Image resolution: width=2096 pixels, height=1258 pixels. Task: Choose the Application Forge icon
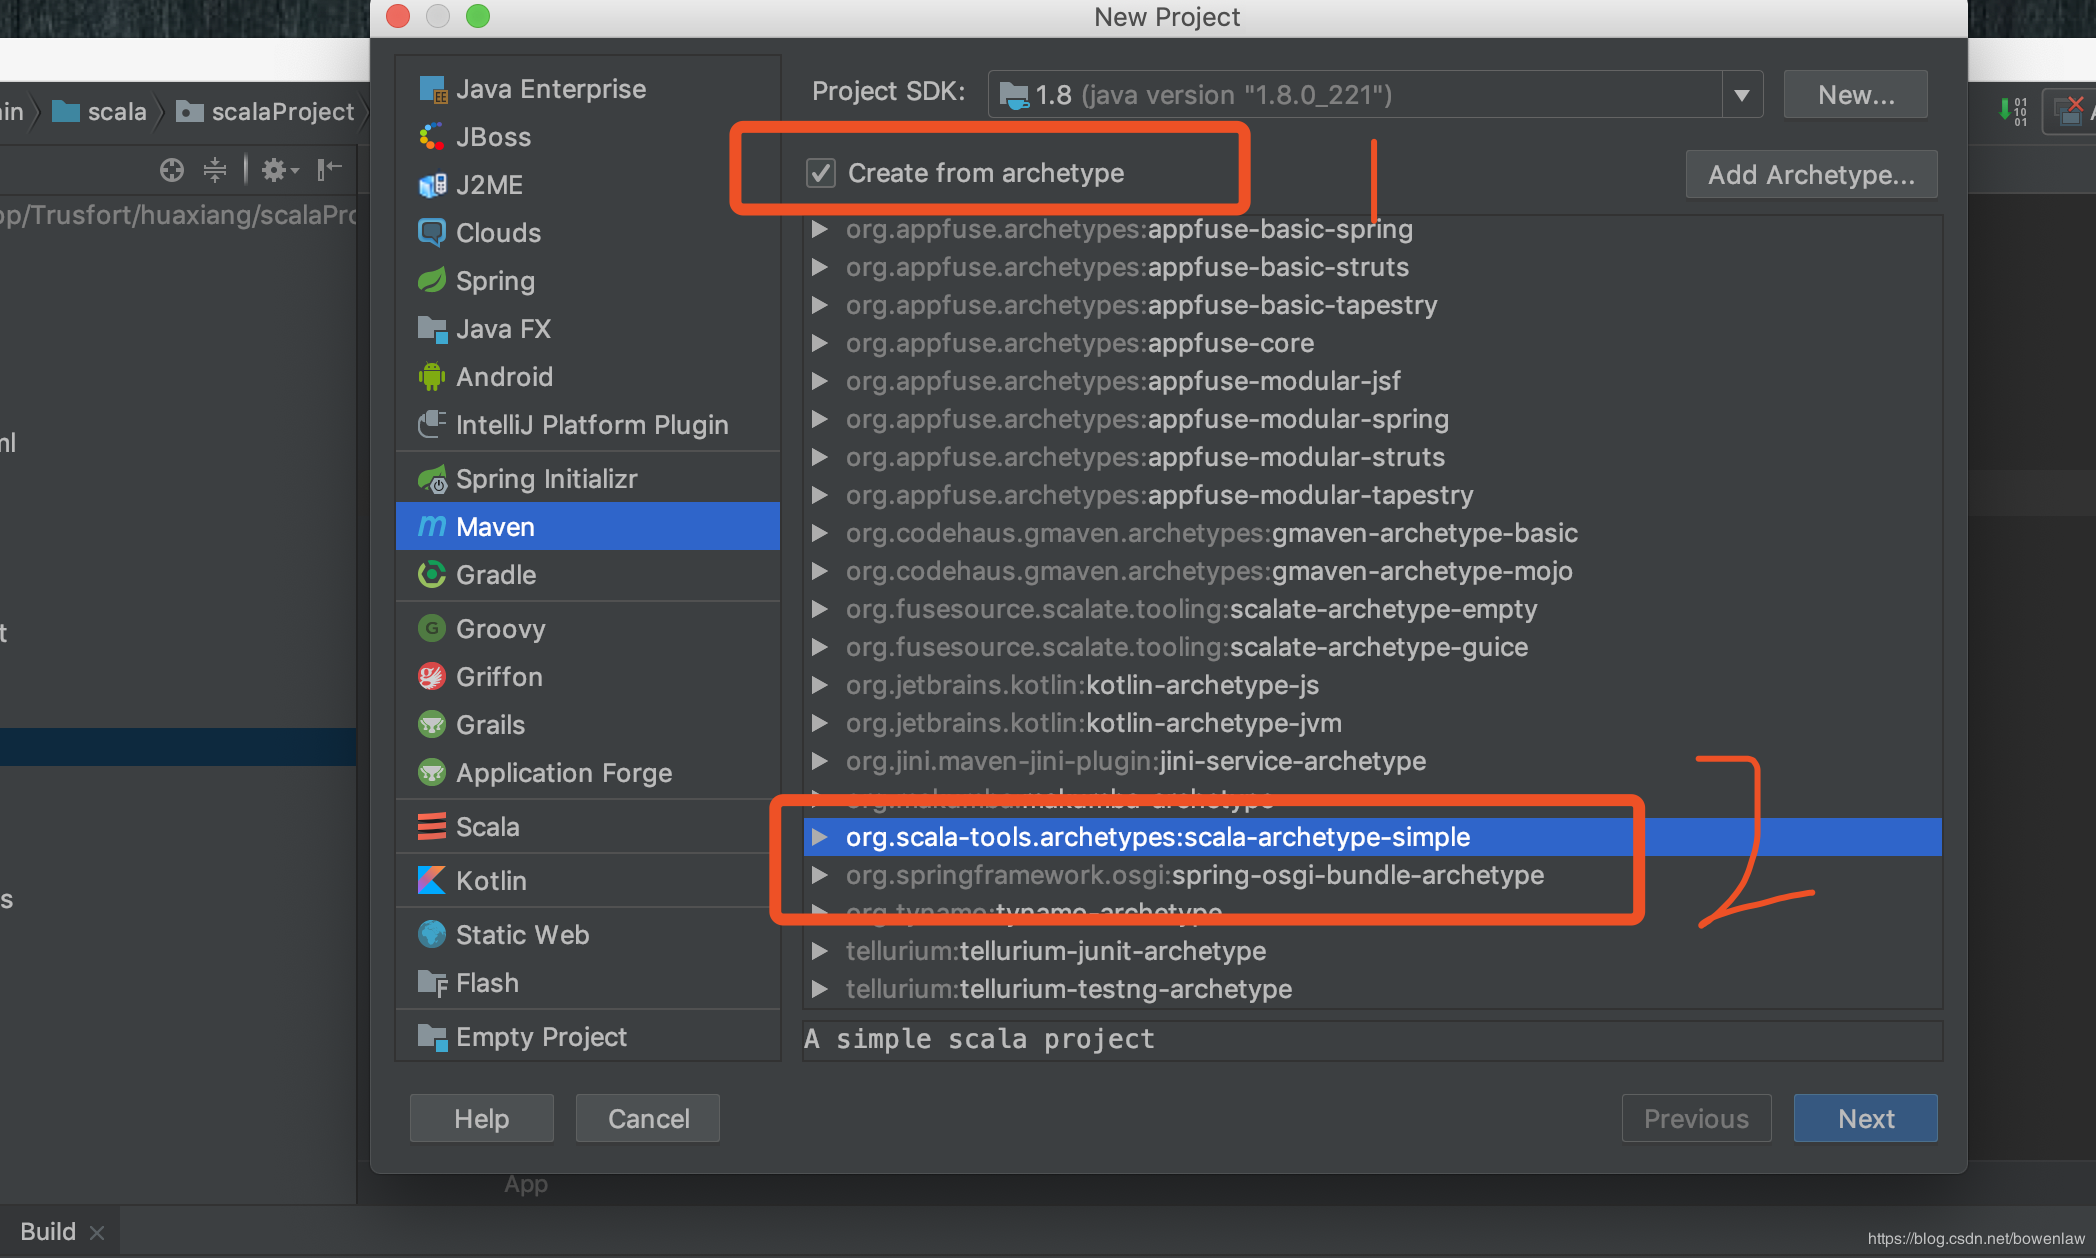pyautogui.click(x=432, y=773)
